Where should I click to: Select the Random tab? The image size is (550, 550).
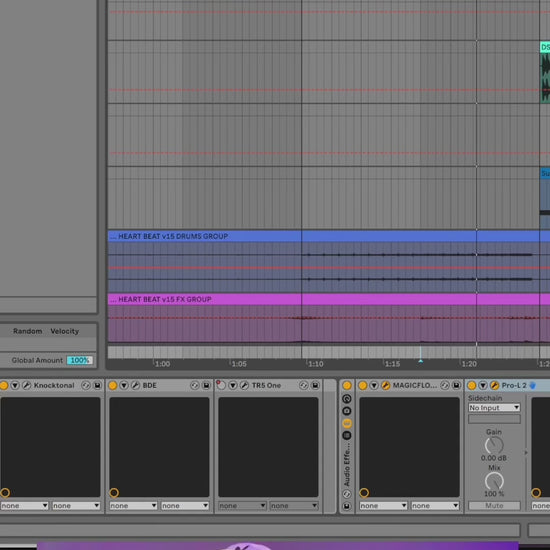pyautogui.click(x=27, y=331)
